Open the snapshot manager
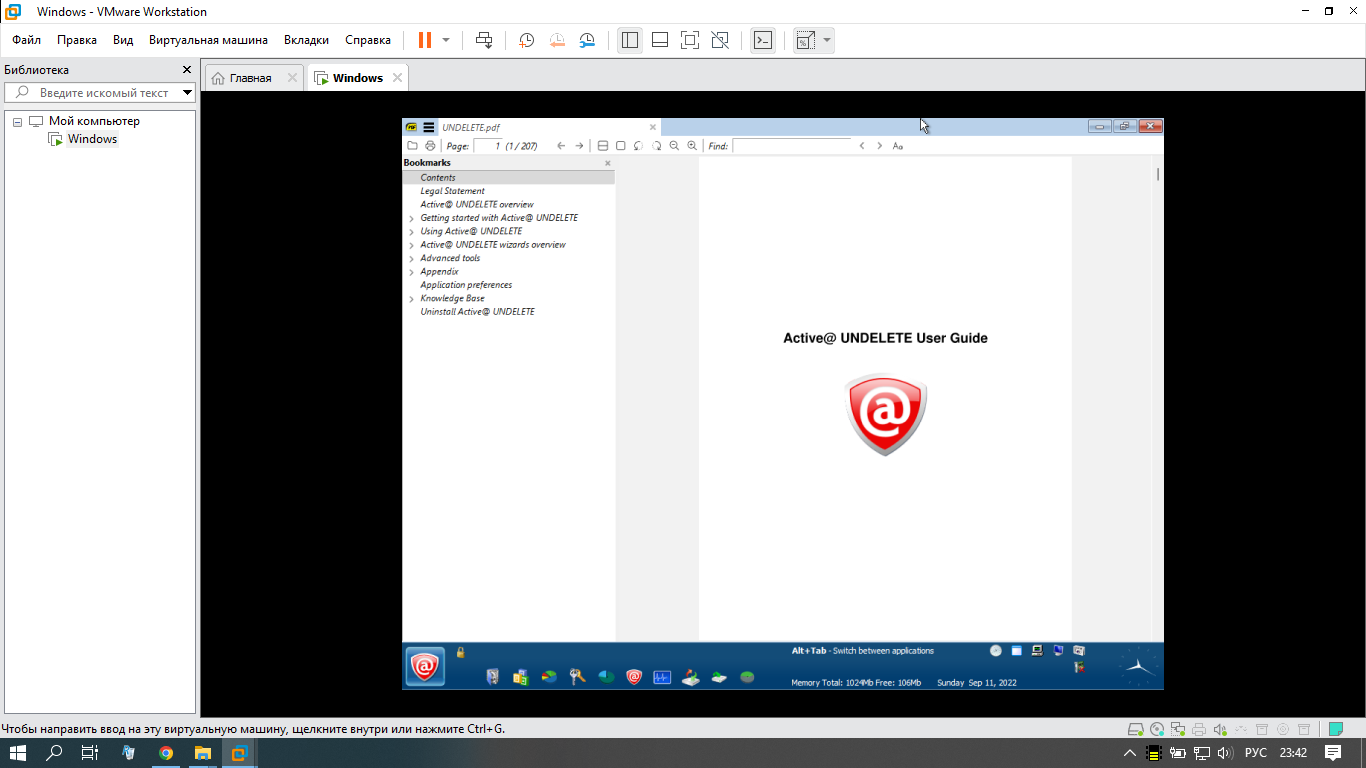This screenshot has width=1366, height=768. [587, 40]
